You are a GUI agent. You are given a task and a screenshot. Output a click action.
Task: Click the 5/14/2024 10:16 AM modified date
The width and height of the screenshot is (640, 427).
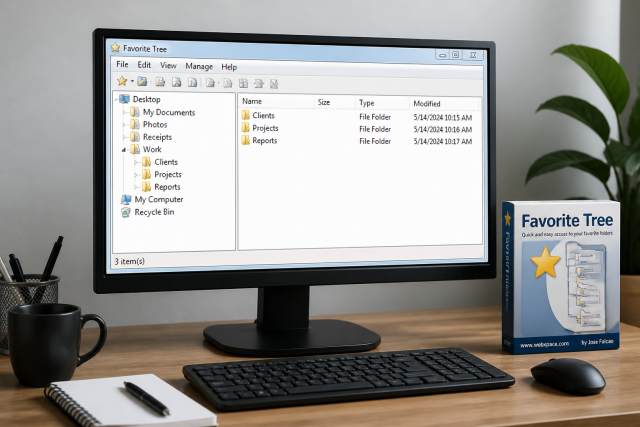442,129
